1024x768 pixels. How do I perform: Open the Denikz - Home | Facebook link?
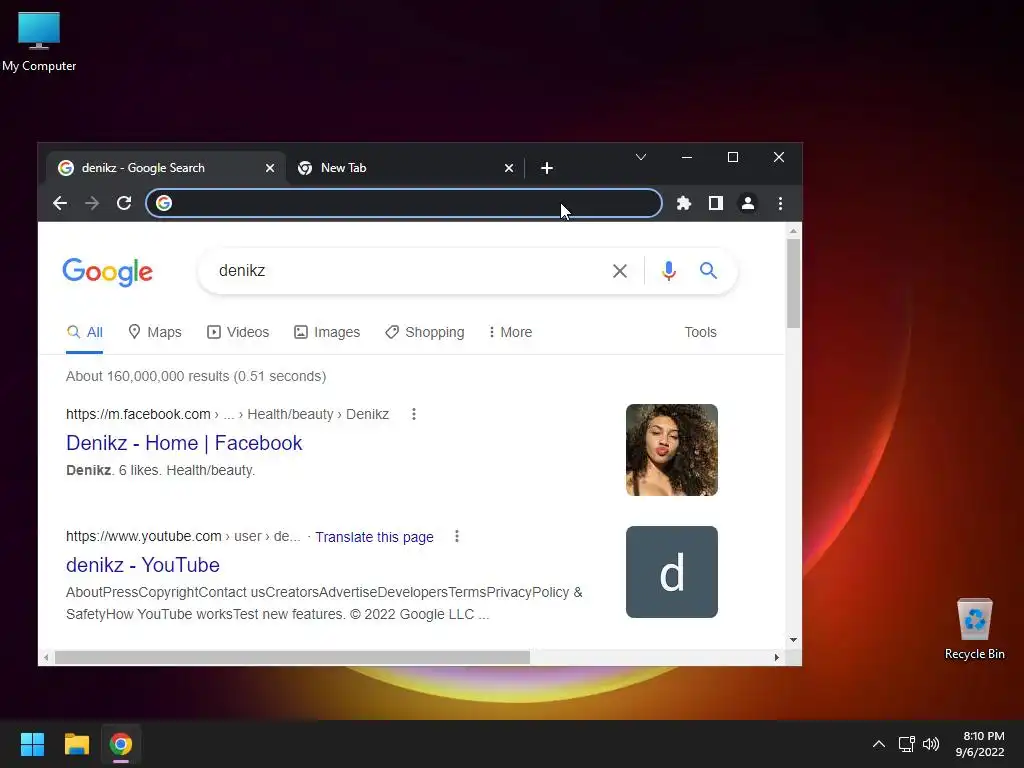(x=184, y=443)
